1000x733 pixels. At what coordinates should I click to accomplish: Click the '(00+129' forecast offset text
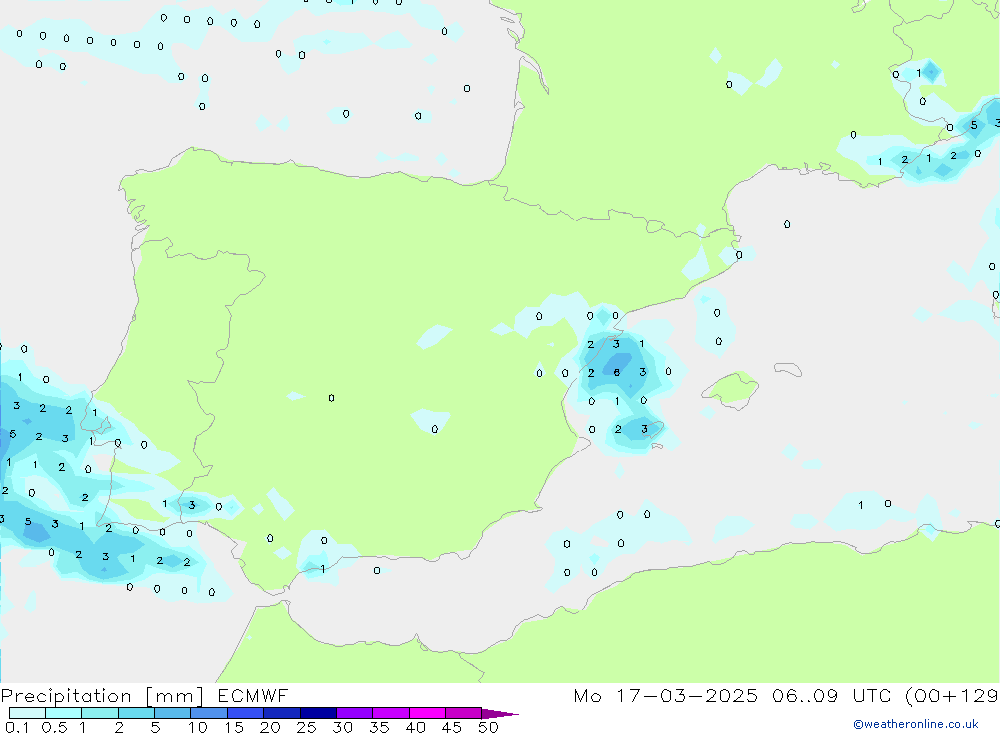[952, 695]
